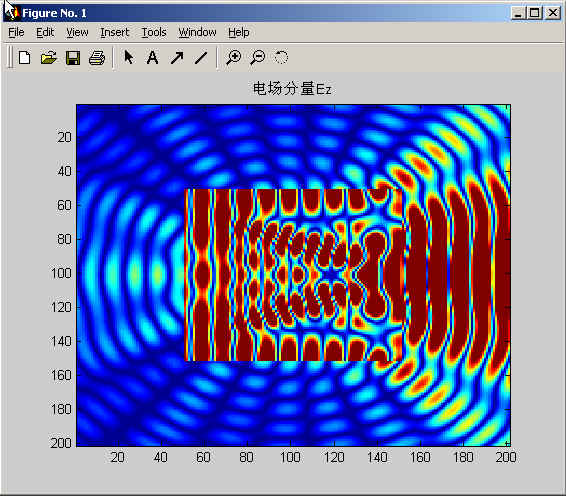Open the Help menu
Image resolution: width=566 pixels, height=496 pixels.
point(239,32)
